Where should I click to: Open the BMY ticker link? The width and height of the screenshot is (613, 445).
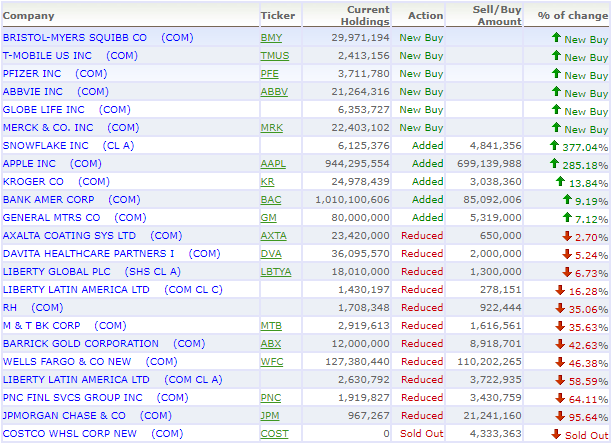click(x=271, y=38)
